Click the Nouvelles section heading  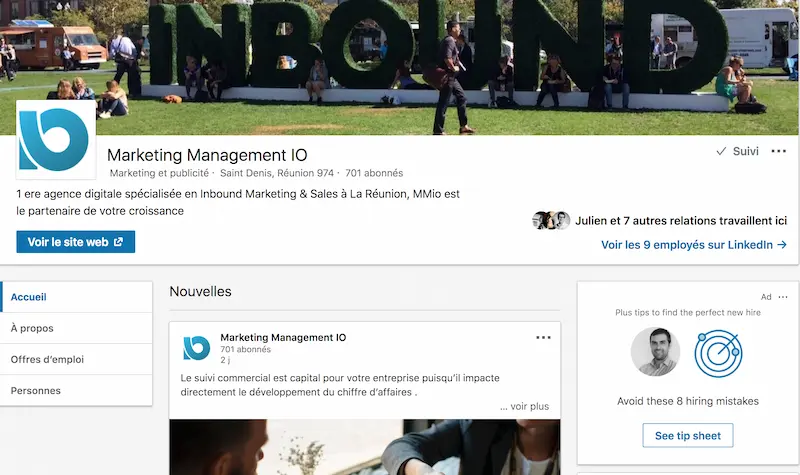(x=201, y=291)
